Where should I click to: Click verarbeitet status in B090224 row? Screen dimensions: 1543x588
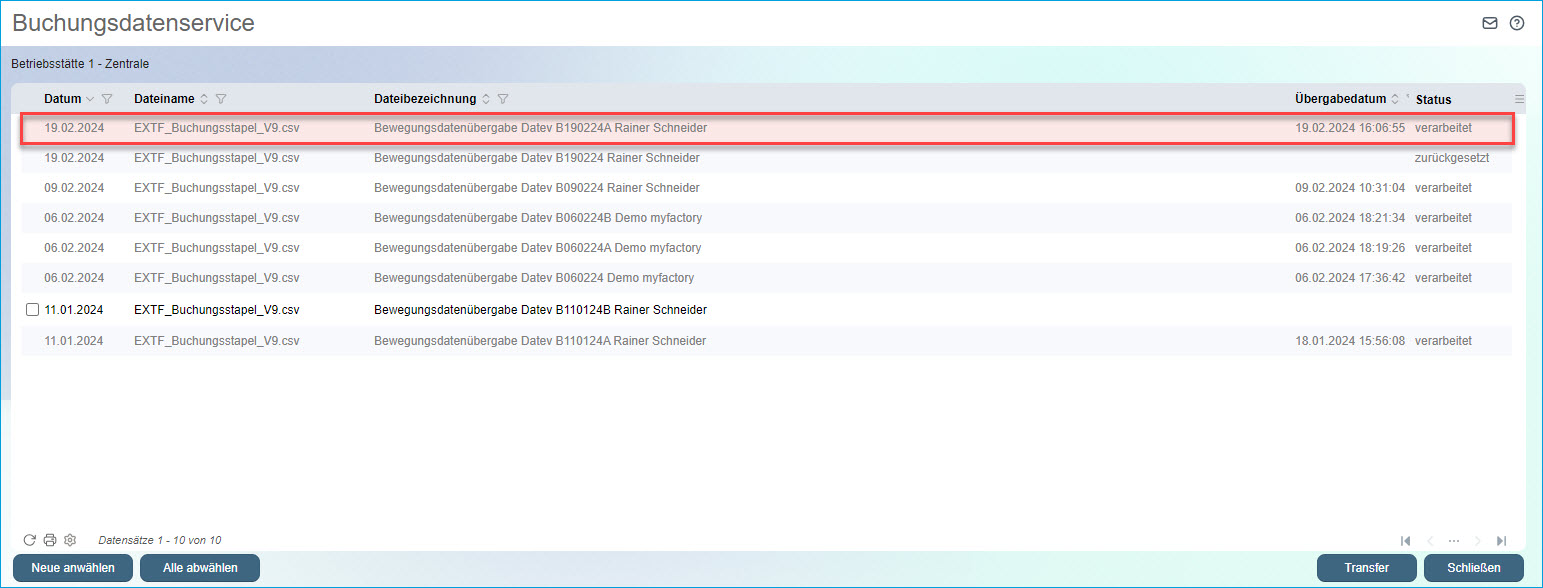[x=1443, y=188]
